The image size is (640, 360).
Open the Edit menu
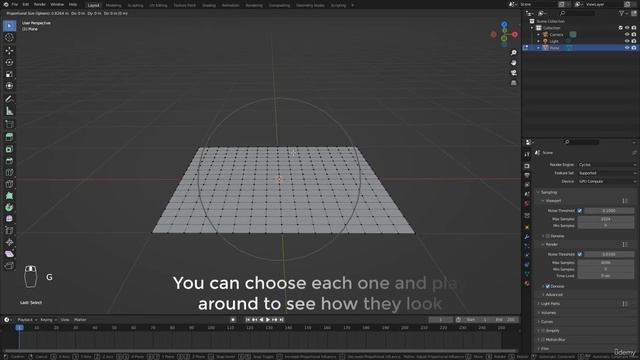26,4
